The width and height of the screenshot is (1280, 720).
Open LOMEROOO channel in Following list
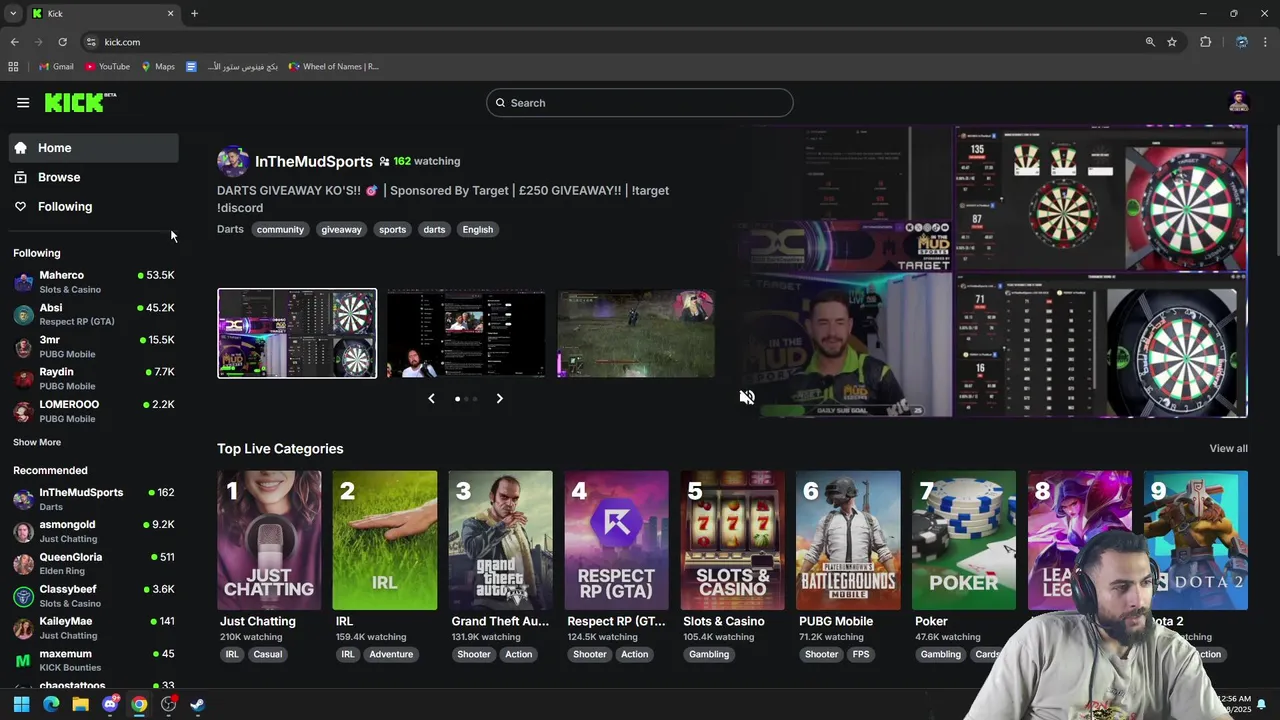[94, 411]
